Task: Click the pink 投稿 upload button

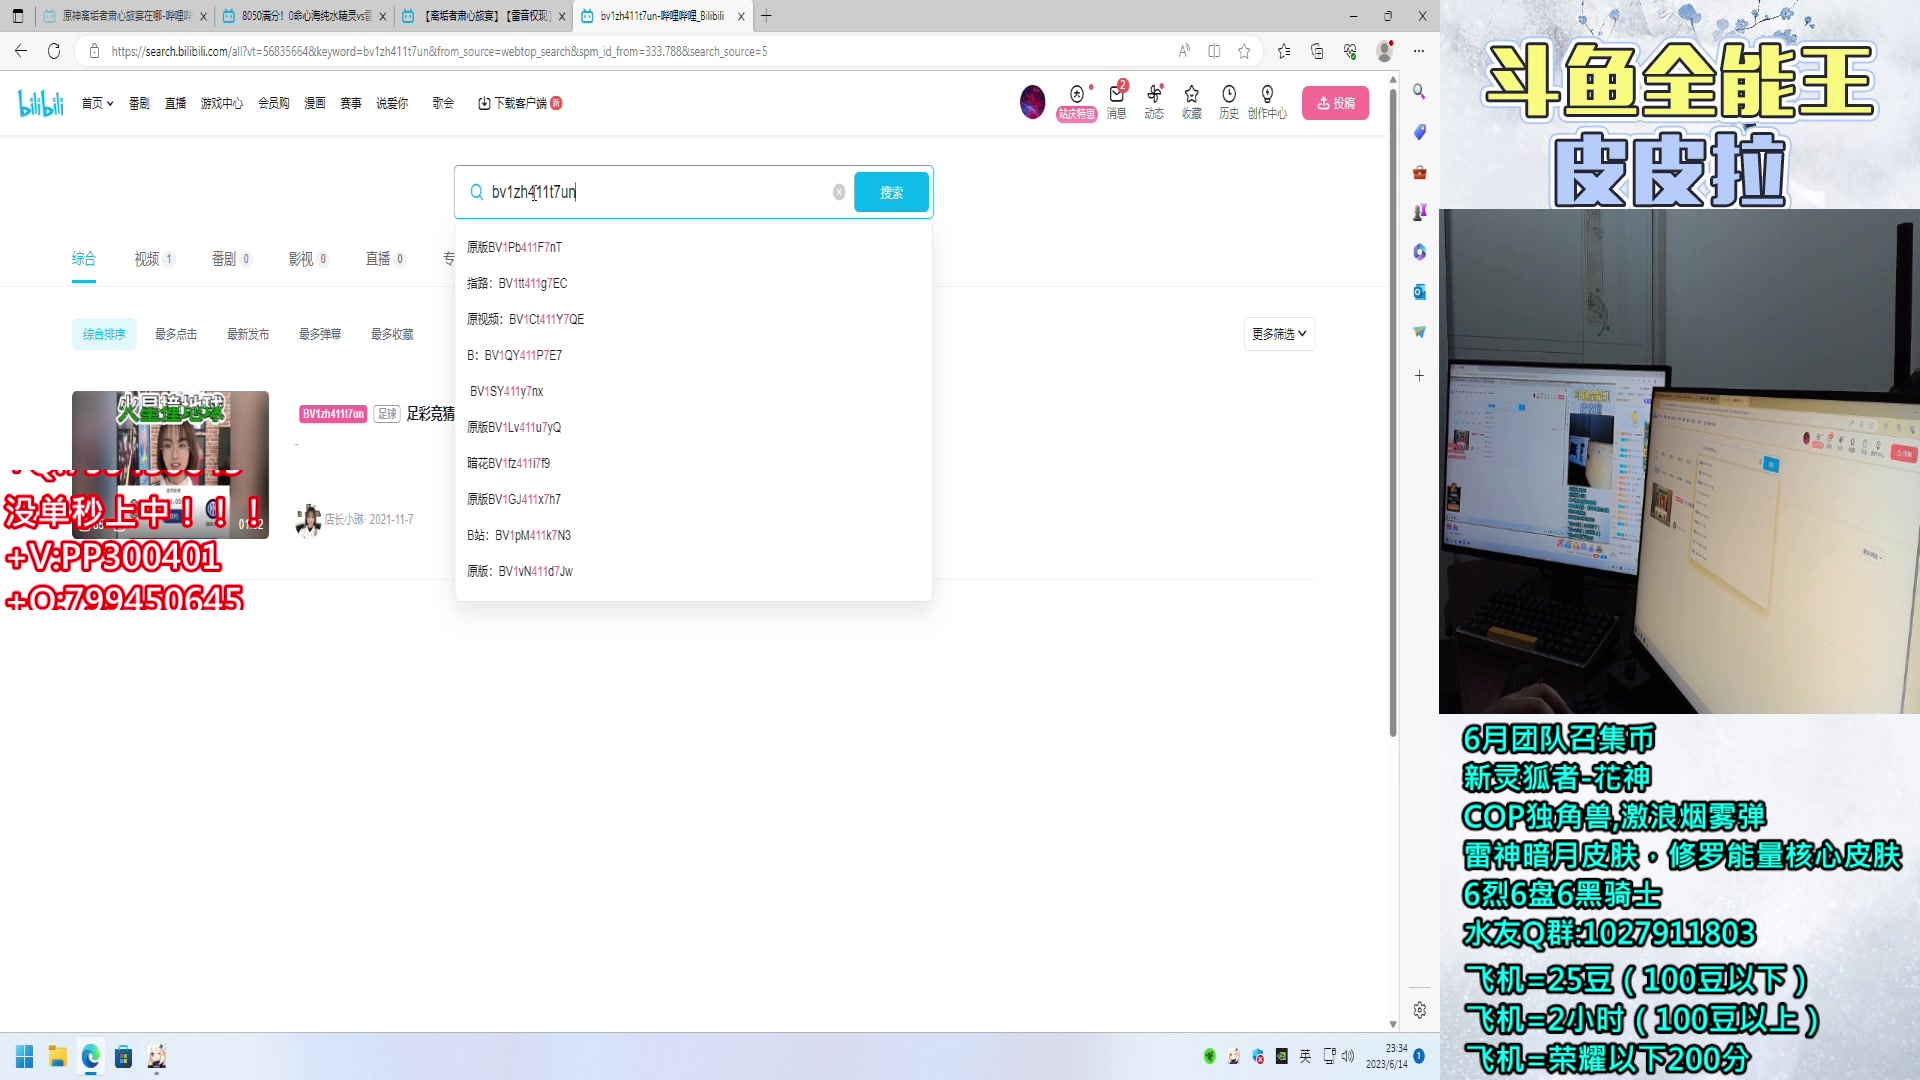Action: [1336, 102]
